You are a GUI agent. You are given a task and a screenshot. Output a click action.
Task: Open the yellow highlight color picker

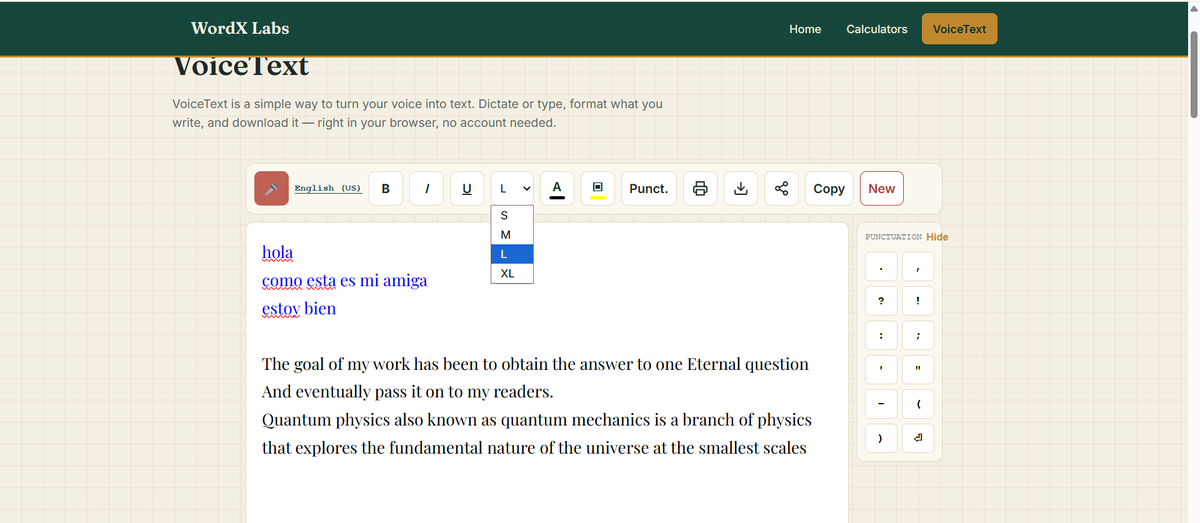click(597, 188)
